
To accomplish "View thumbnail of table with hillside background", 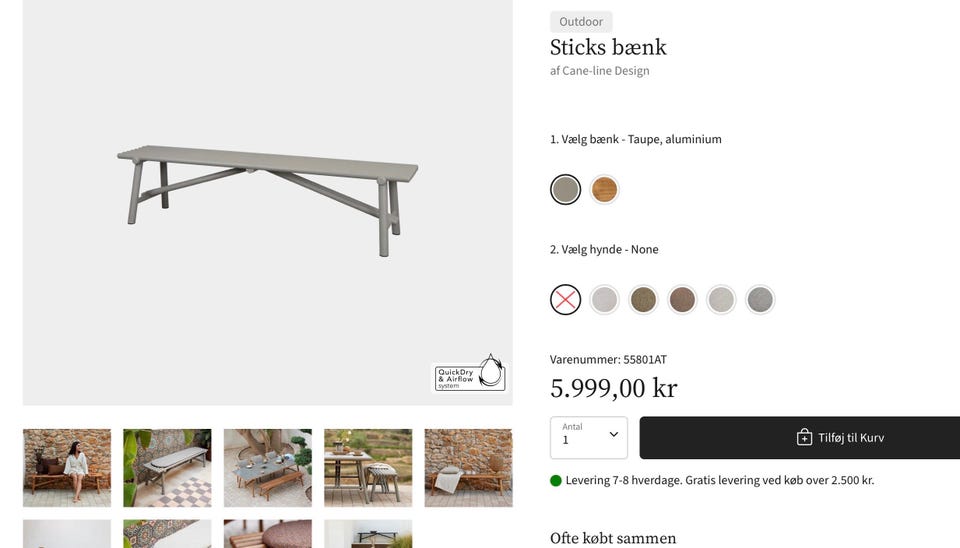I will click(368, 468).
